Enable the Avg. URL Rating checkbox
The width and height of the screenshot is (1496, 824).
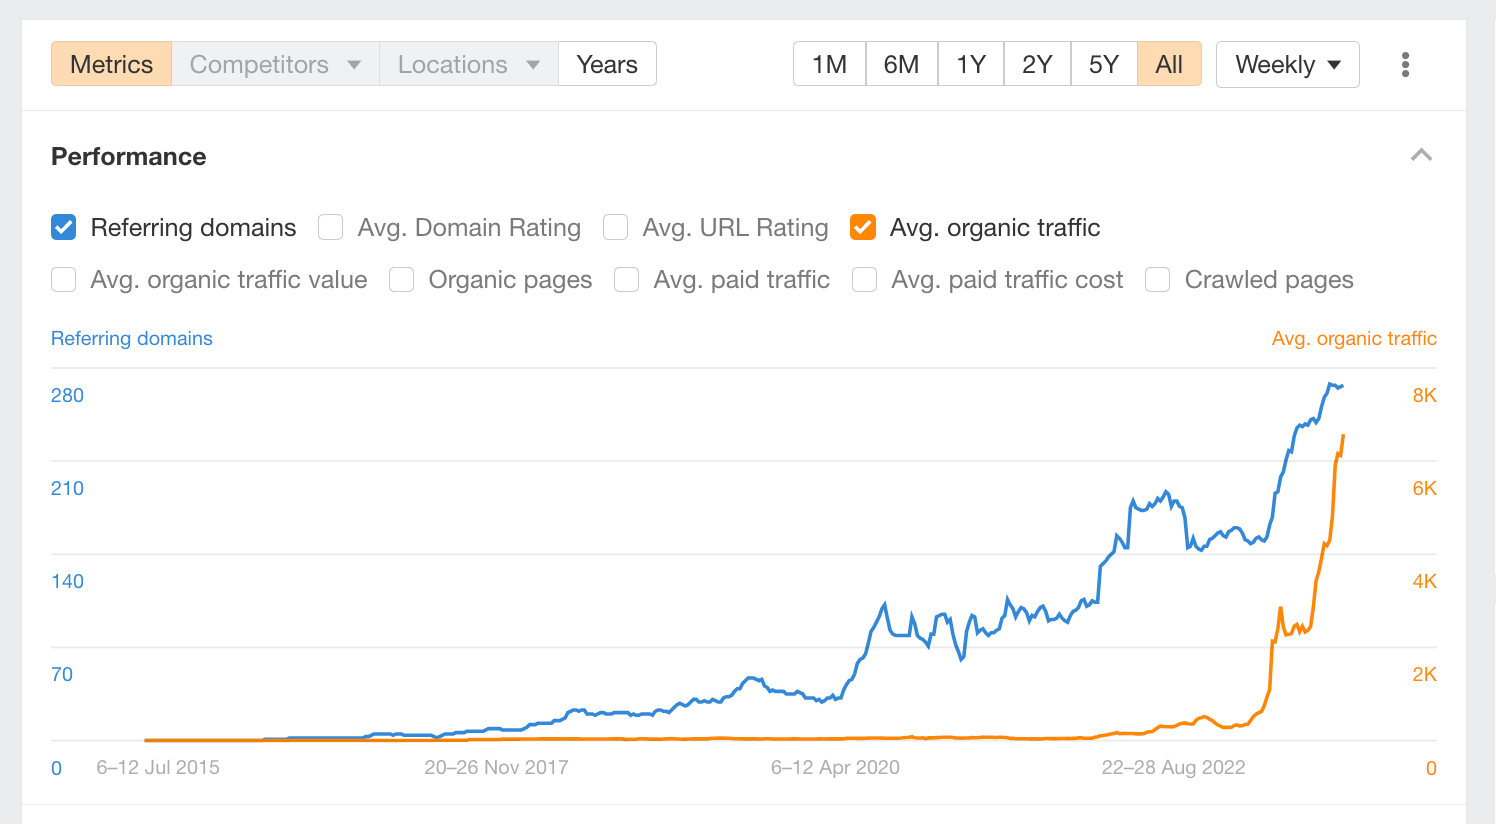pyautogui.click(x=616, y=228)
